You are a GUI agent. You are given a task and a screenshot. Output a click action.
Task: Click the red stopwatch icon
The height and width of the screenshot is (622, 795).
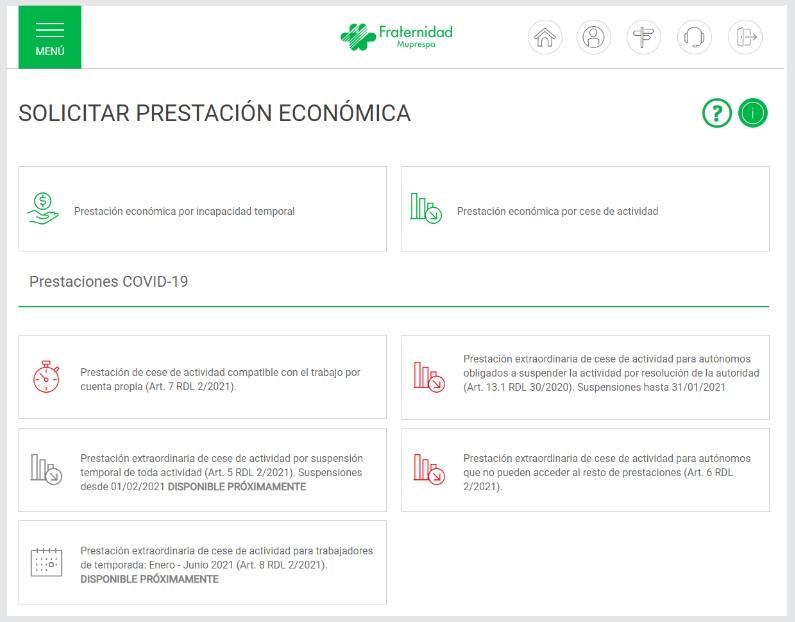click(x=46, y=377)
